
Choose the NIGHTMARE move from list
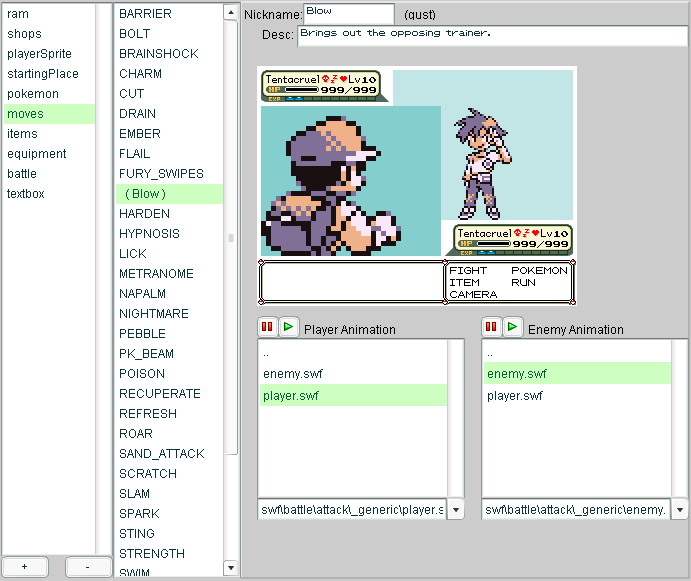(153, 314)
